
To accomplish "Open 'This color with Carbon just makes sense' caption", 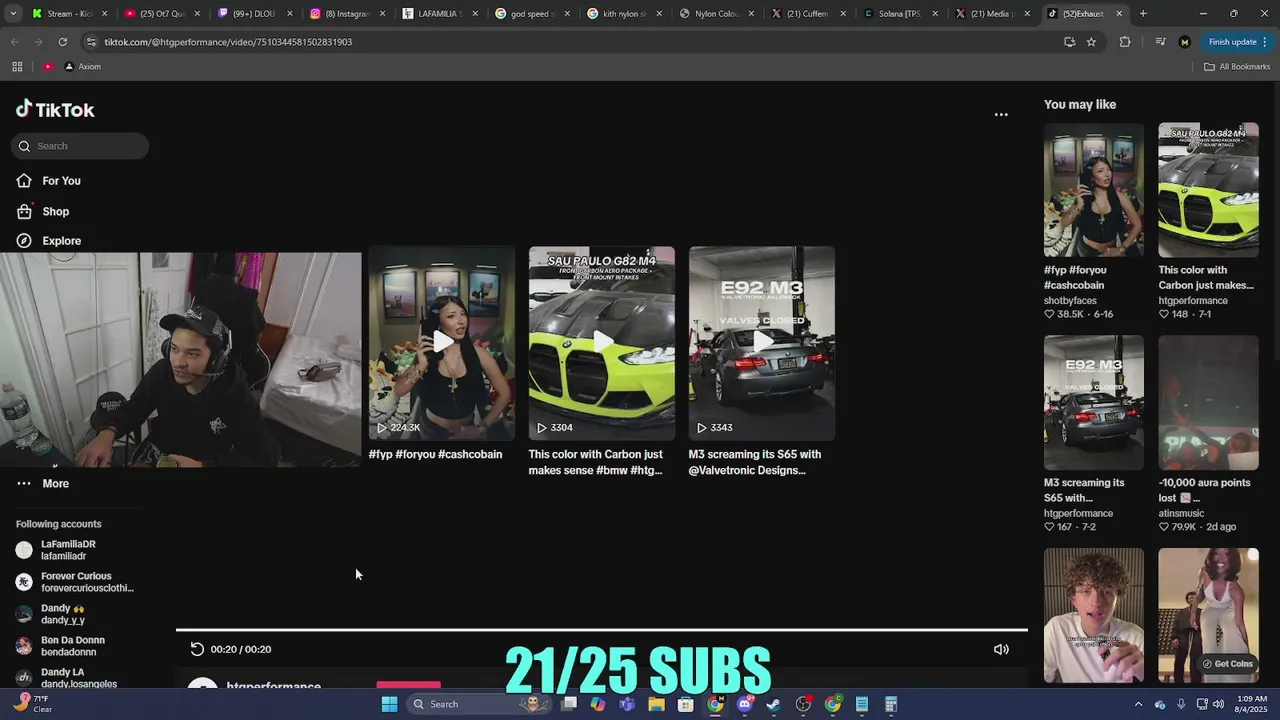I will point(596,462).
